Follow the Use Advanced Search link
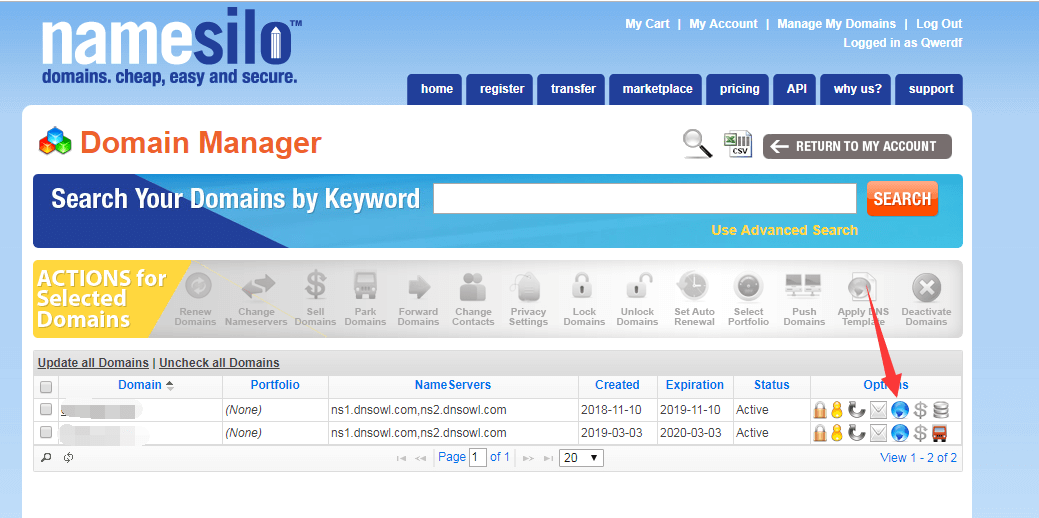The width and height of the screenshot is (1039, 518). pyautogui.click(x=784, y=230)
